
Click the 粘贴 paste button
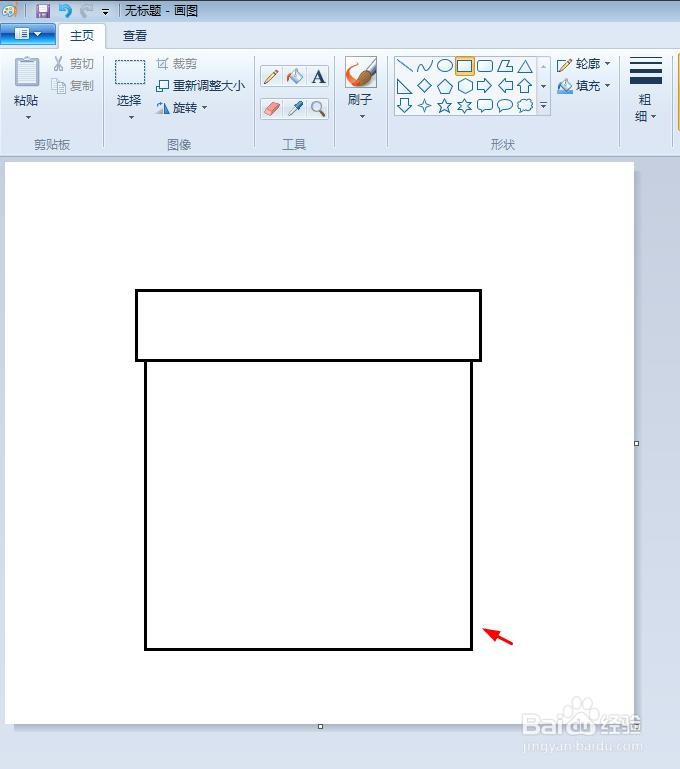click(26, 81)
